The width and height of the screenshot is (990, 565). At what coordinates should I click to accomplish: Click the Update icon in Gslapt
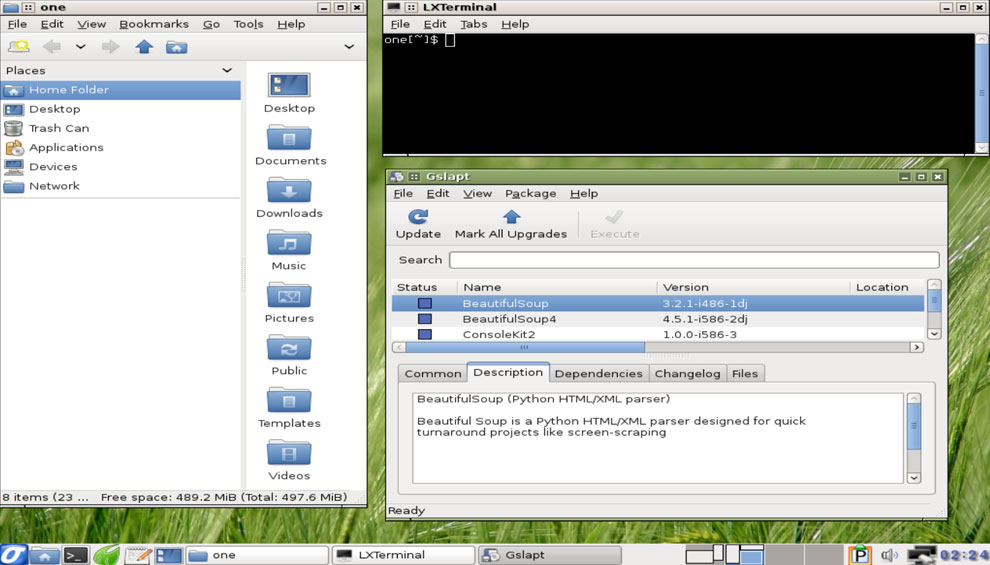(418, 217)
